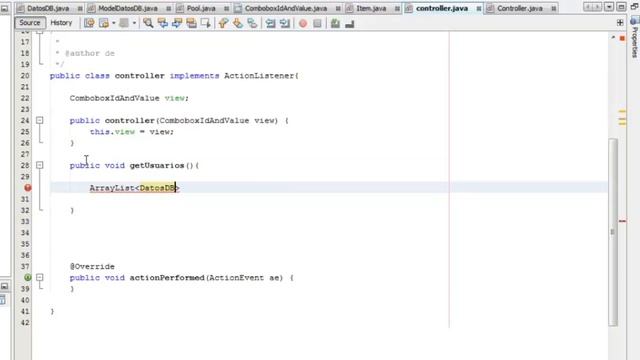Collapse the controller constructor fold
The height and width of the screenshot is (360, 640).
[40, 120]
